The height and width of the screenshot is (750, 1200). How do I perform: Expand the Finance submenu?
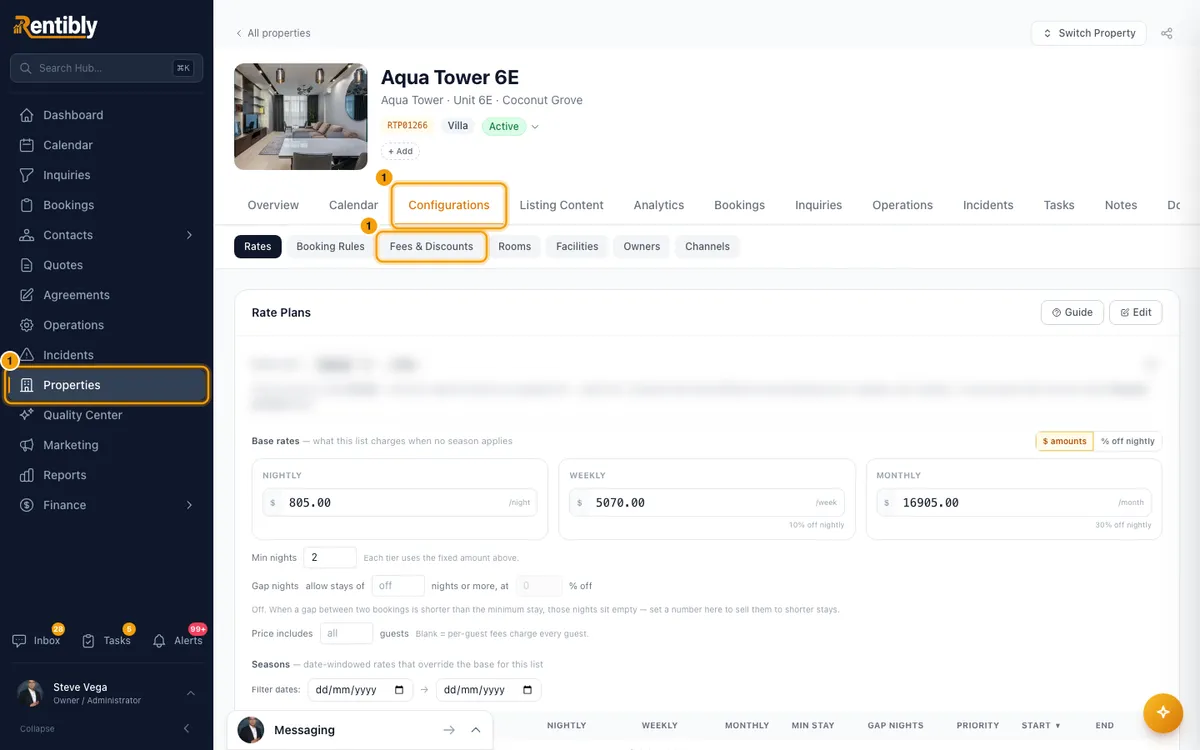pos(189,505)
